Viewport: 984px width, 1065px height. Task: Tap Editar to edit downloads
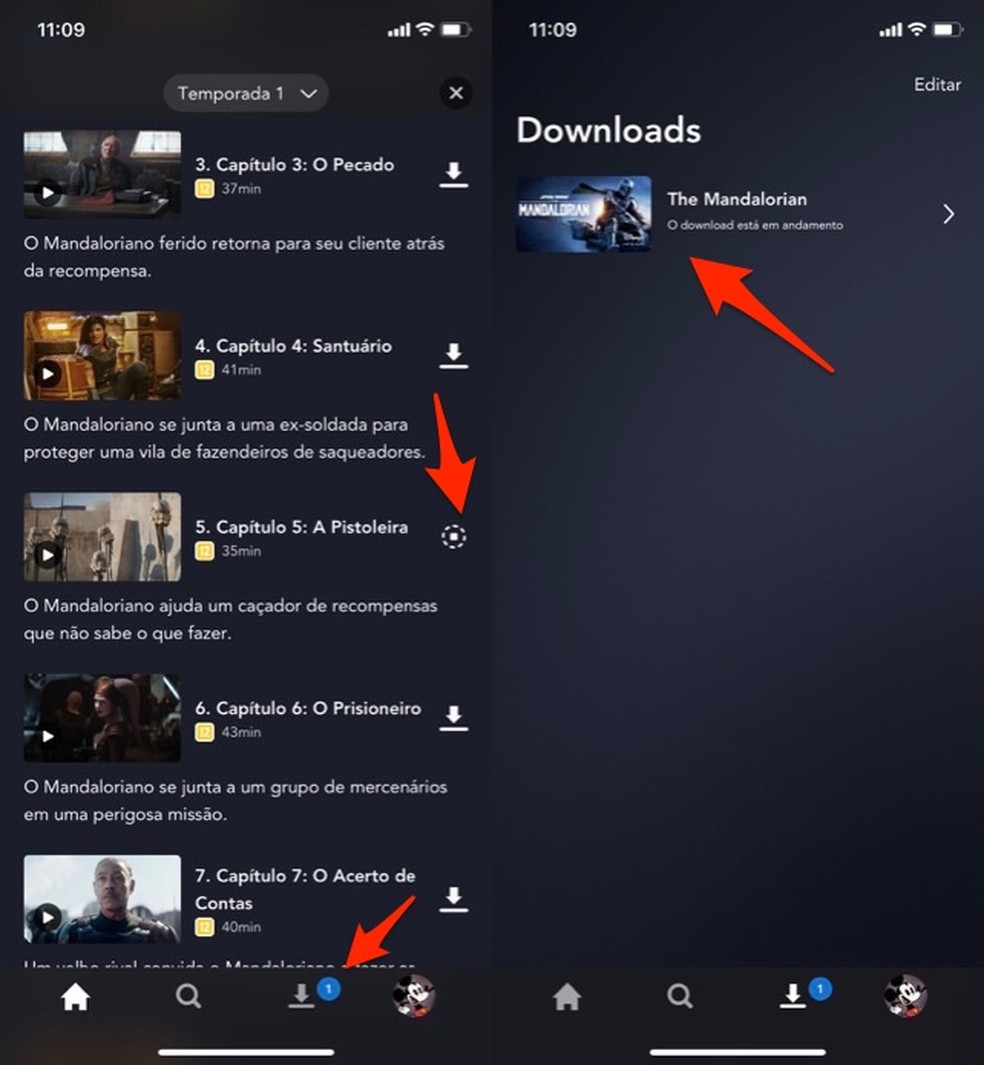tap(937, 85)
